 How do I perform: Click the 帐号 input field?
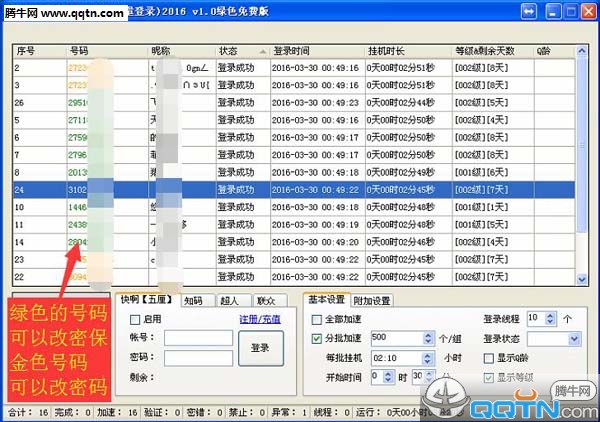(x=197, y=338)
